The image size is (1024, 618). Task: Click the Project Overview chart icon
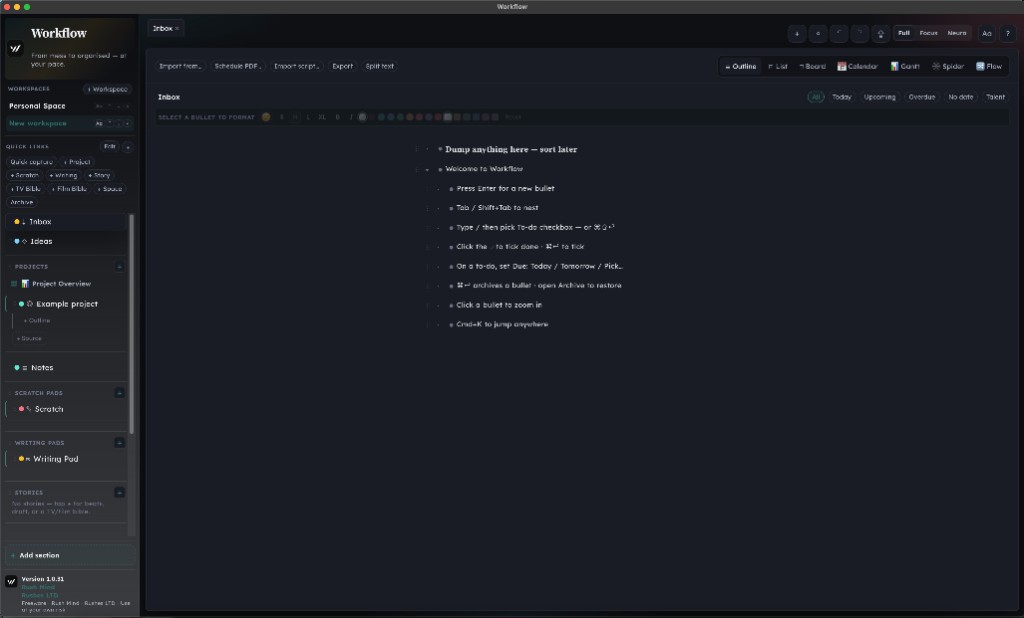point(25,284)
